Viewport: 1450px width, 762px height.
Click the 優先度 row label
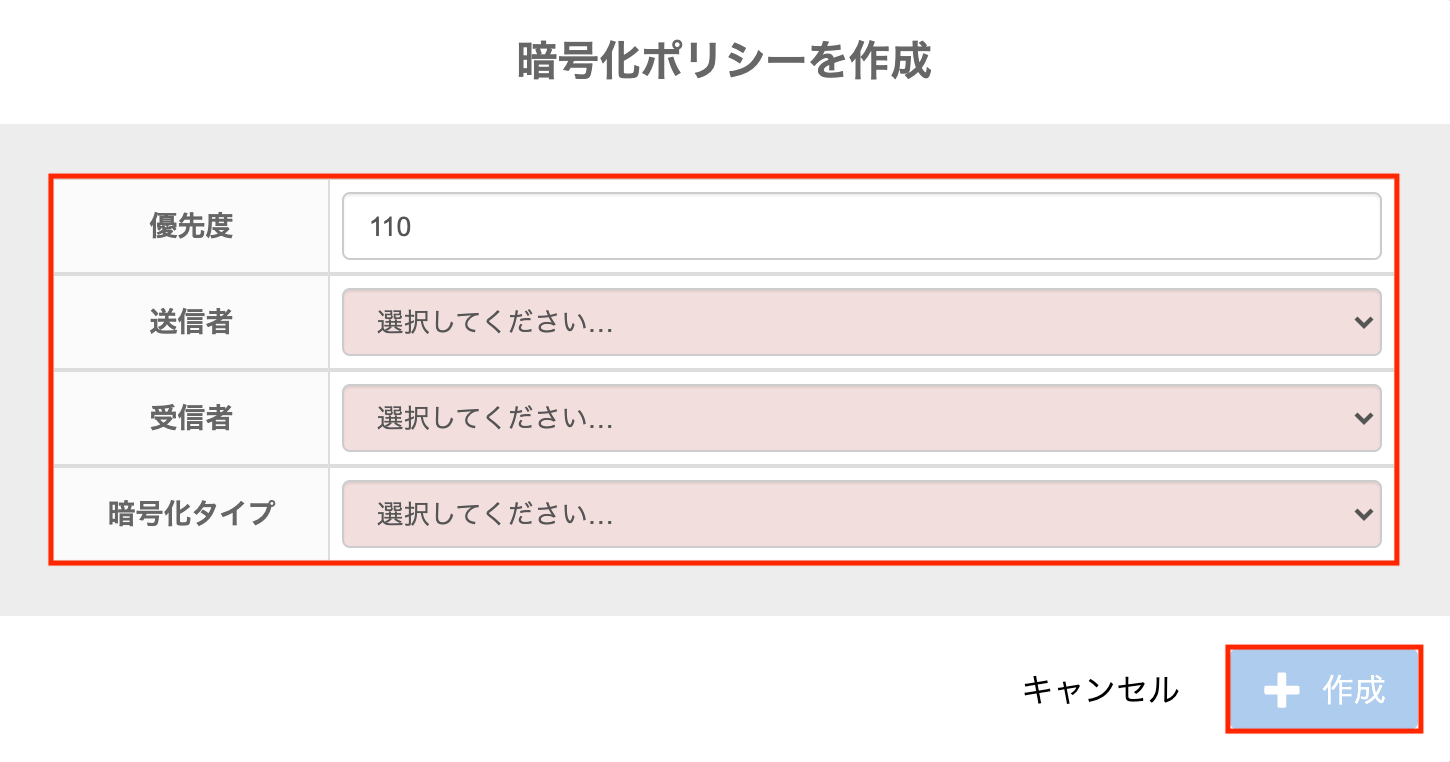pyautogui.click(x=191, y=226)
